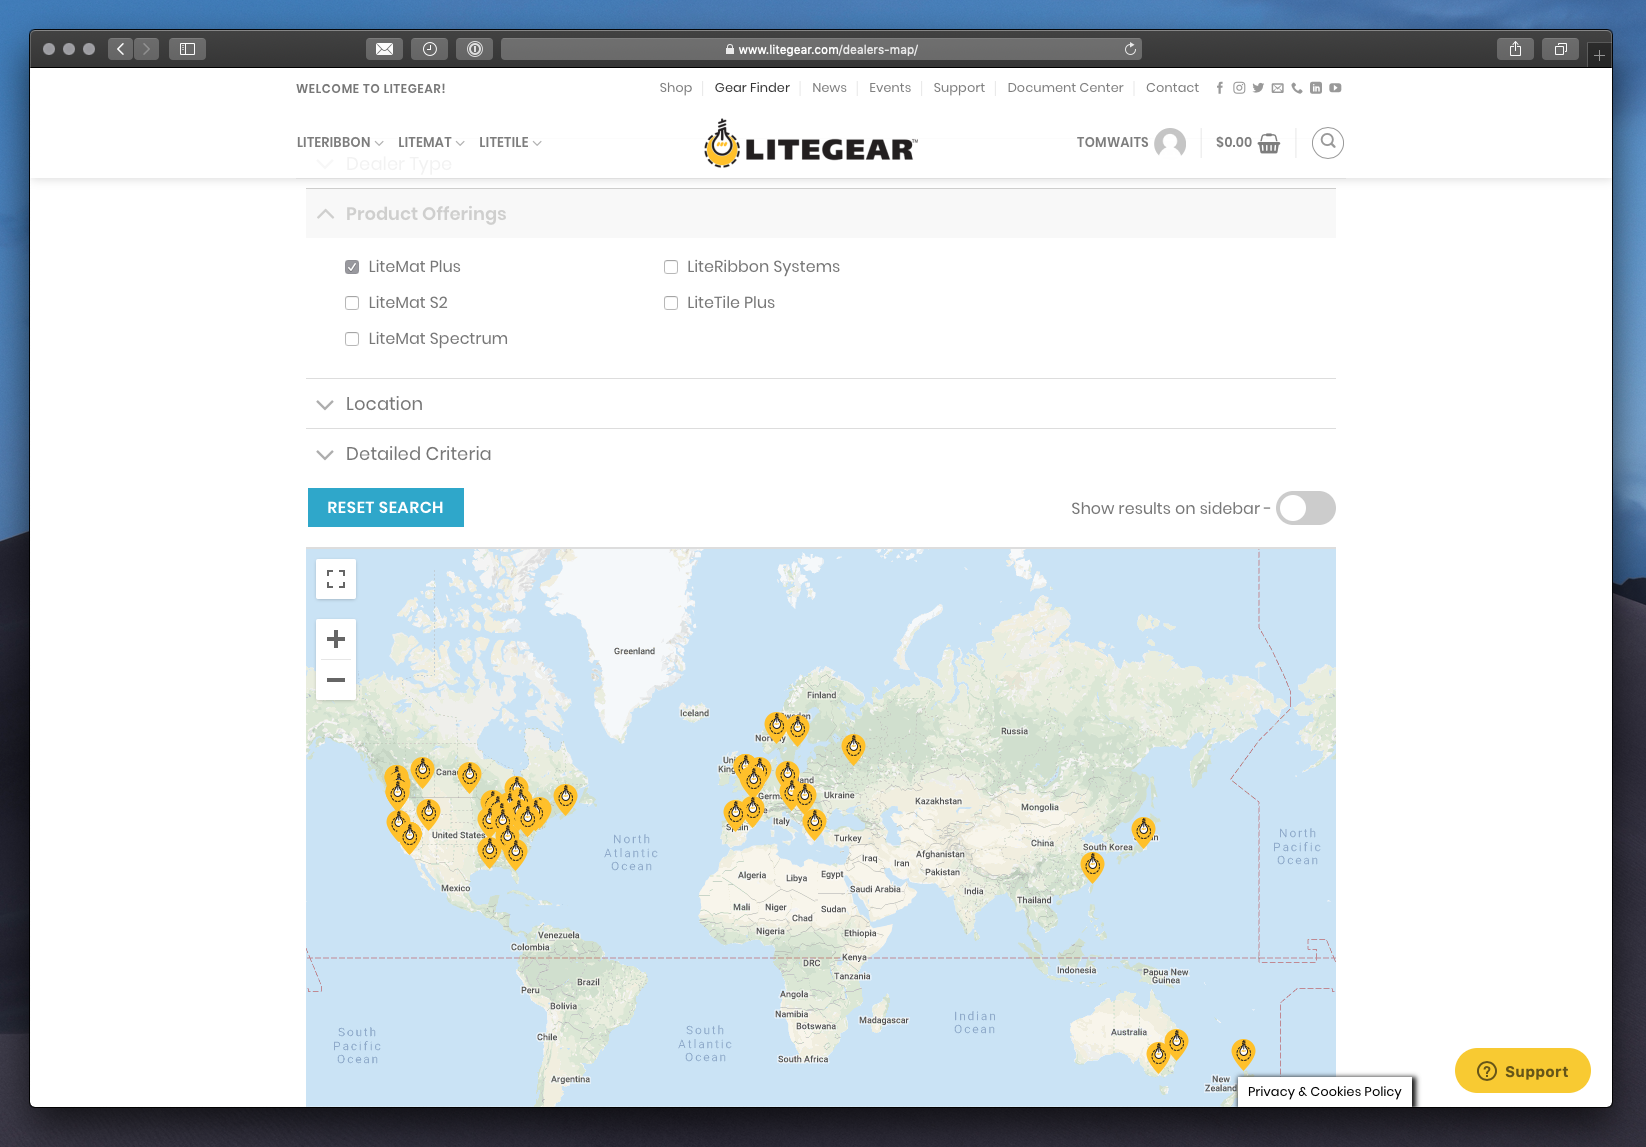The image size is (1646, 1147).
Task: Check the LiteRibbon Systems checkbox
Action: [671, 267]
